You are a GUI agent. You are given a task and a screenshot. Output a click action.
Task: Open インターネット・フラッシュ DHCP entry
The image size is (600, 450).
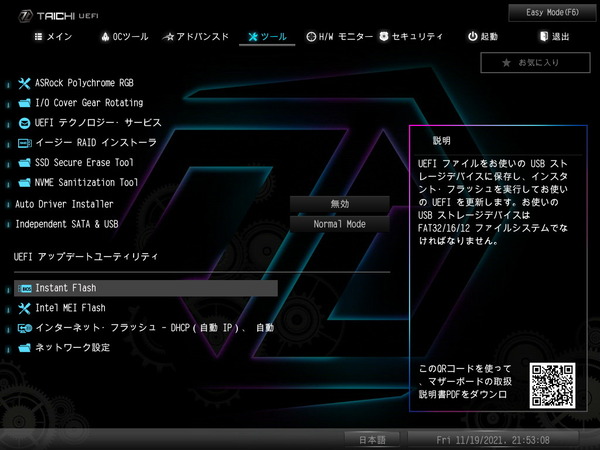(x=154, y=328)
